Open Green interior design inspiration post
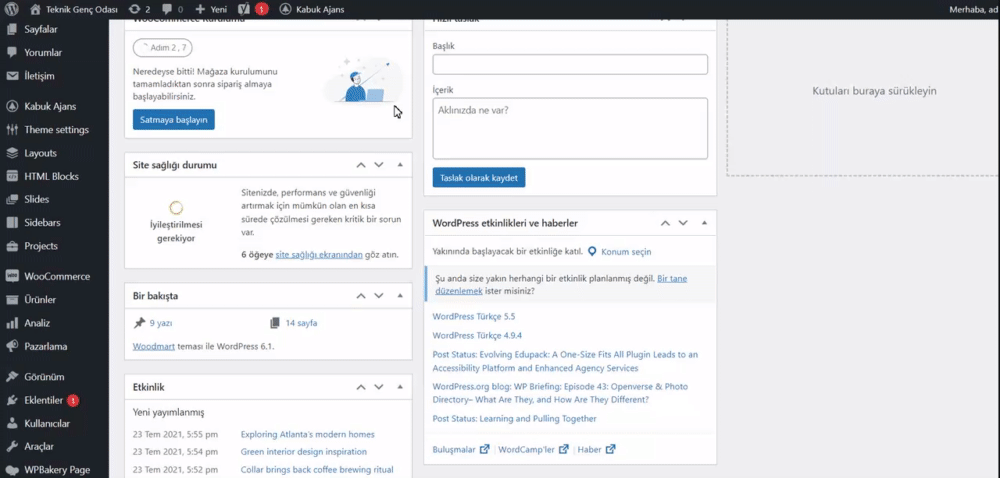The height and width of the screenshot is (478, 1000). point(304,452)
